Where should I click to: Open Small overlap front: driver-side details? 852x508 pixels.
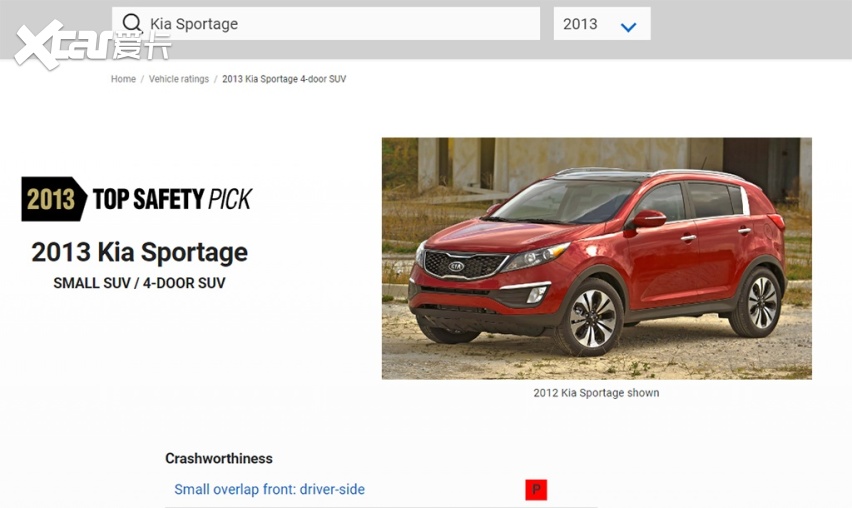(270, 490)
